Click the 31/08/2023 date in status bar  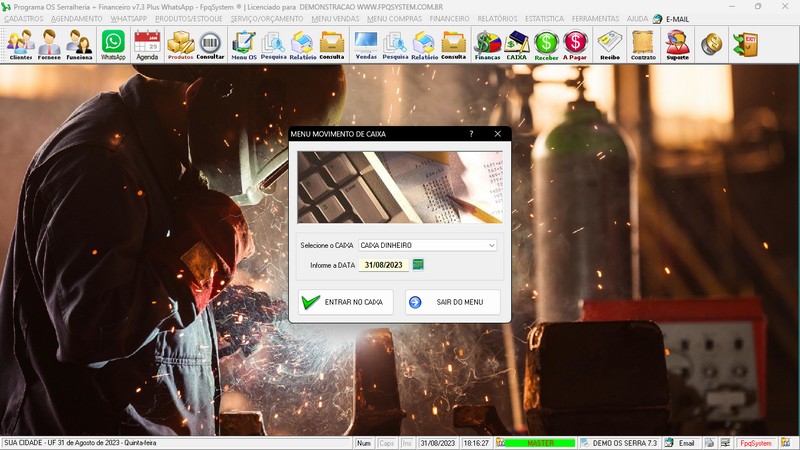pyautogui.click(x=438, y=443)
